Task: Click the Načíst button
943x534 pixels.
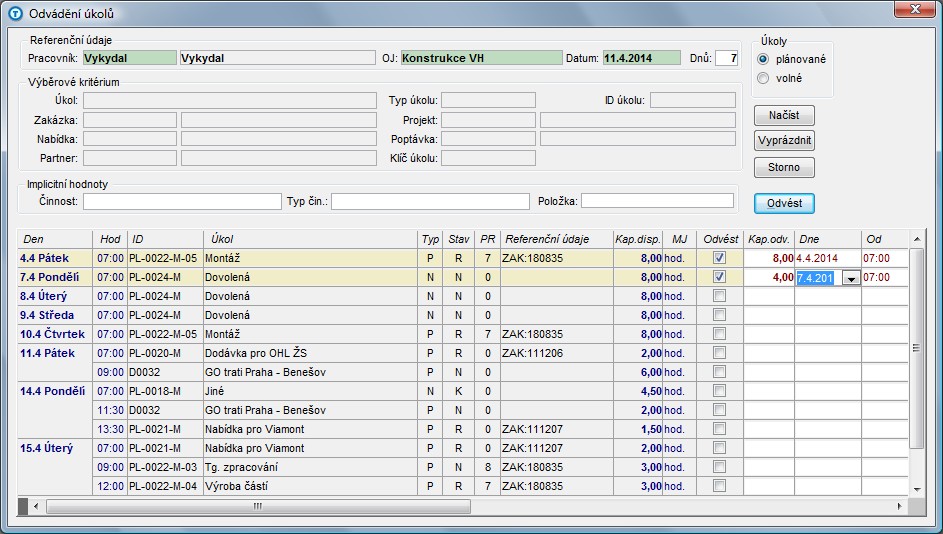Action: point(784,115)
